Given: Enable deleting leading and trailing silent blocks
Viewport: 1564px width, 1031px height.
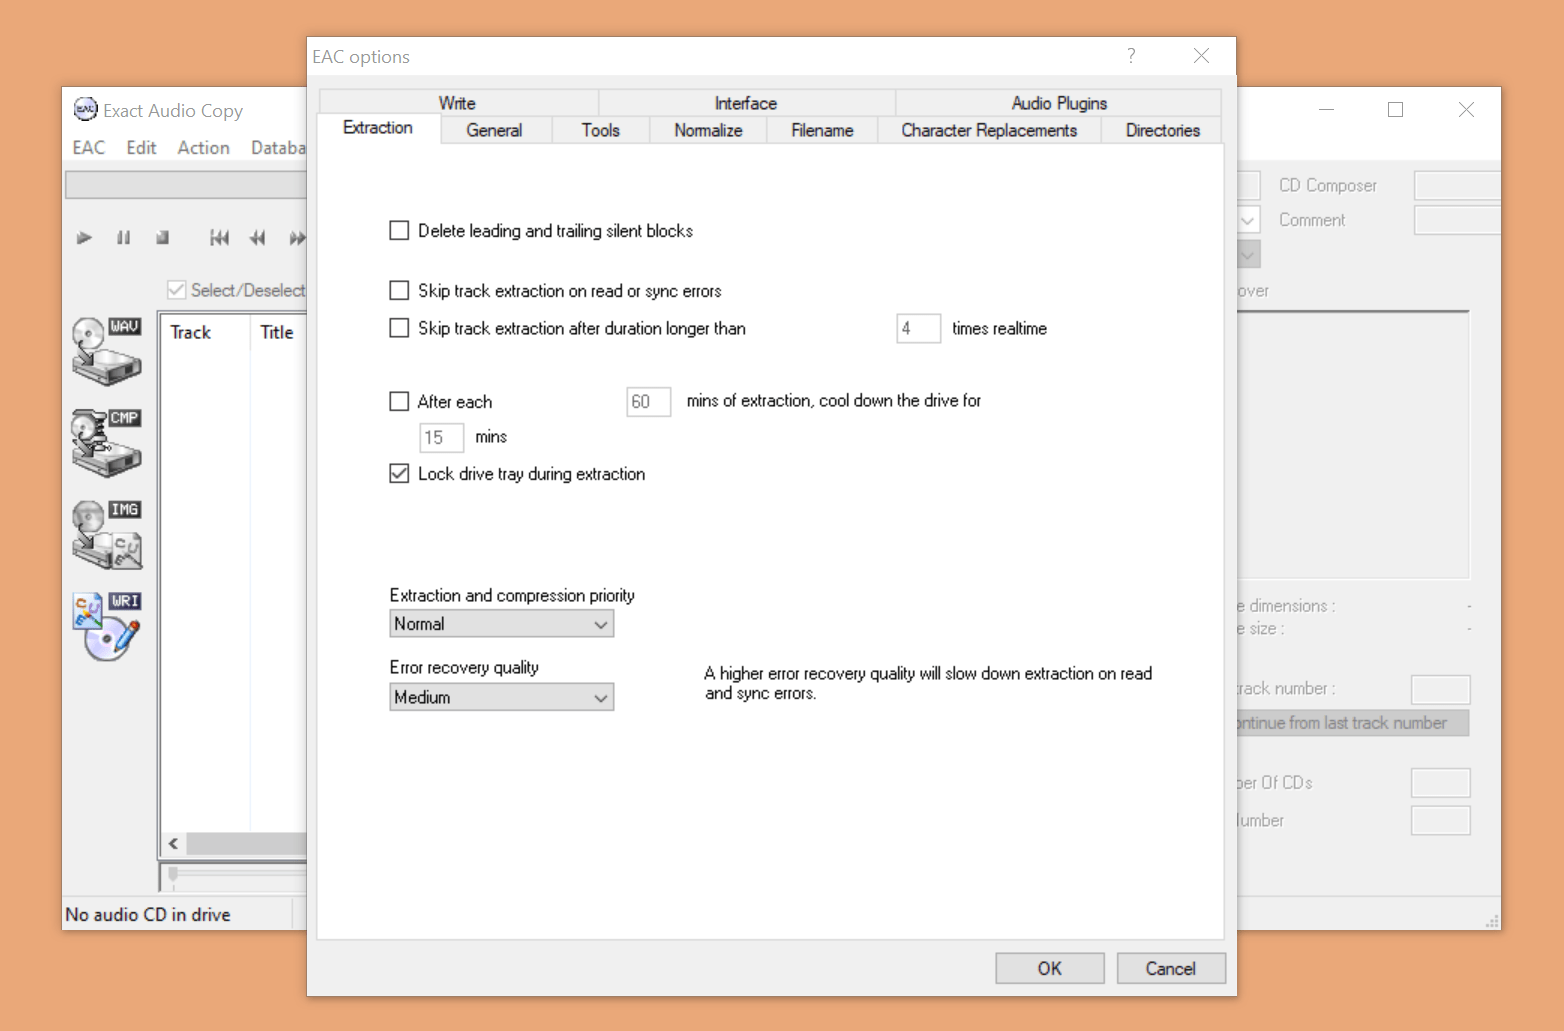Looking at the screenshot, I should (x=399, y=230).
